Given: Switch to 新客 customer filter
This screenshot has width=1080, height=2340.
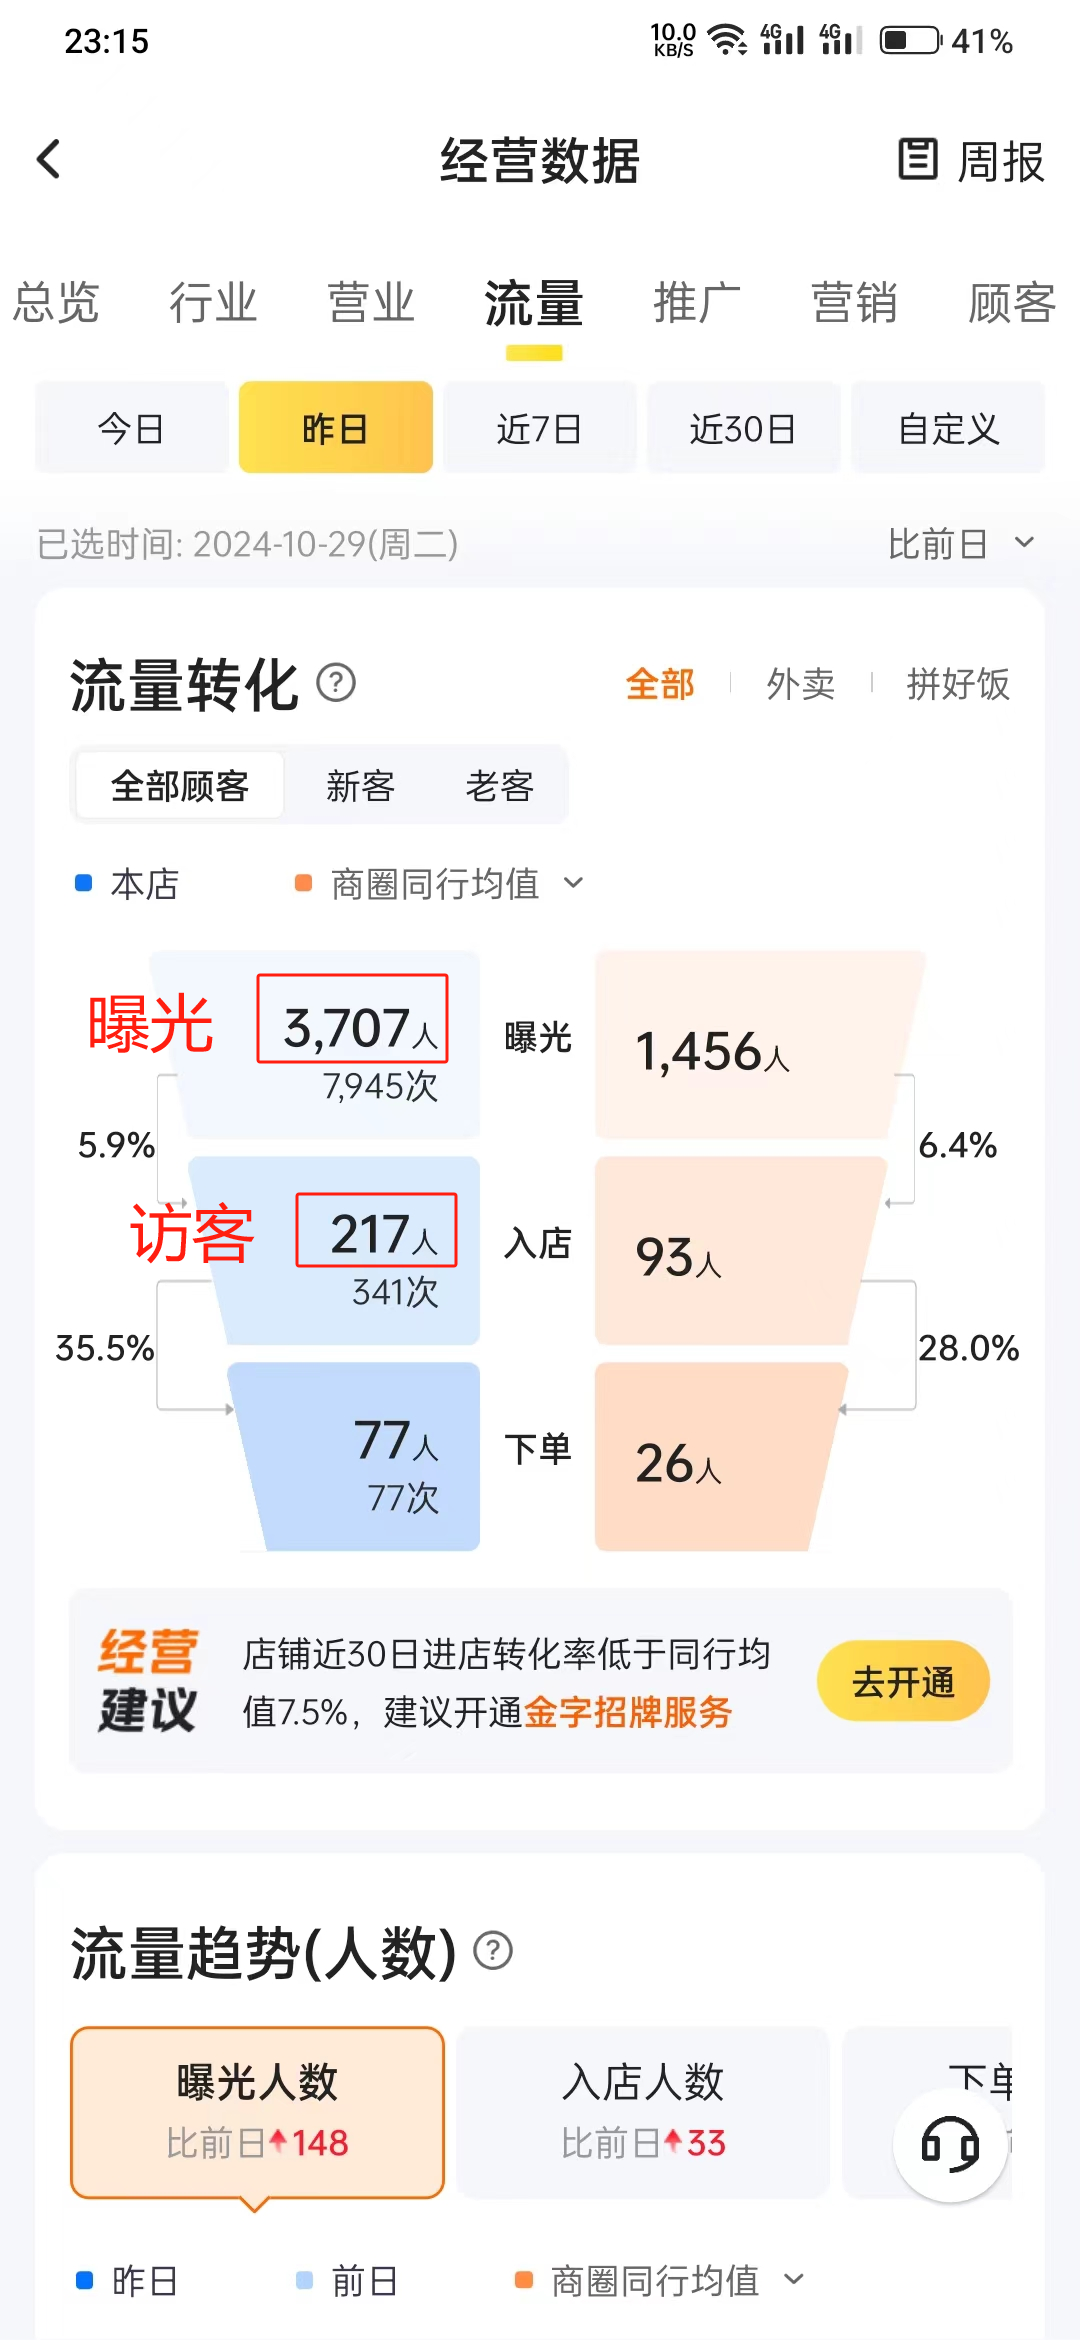Looking at the screenshot, I should click(360, 786).
